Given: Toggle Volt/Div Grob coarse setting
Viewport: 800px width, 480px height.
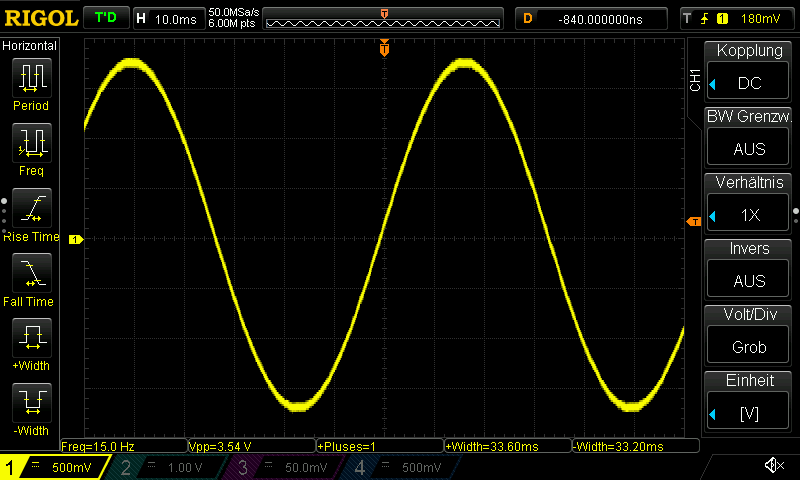Looking at the screenshot, I should point(749,334).
